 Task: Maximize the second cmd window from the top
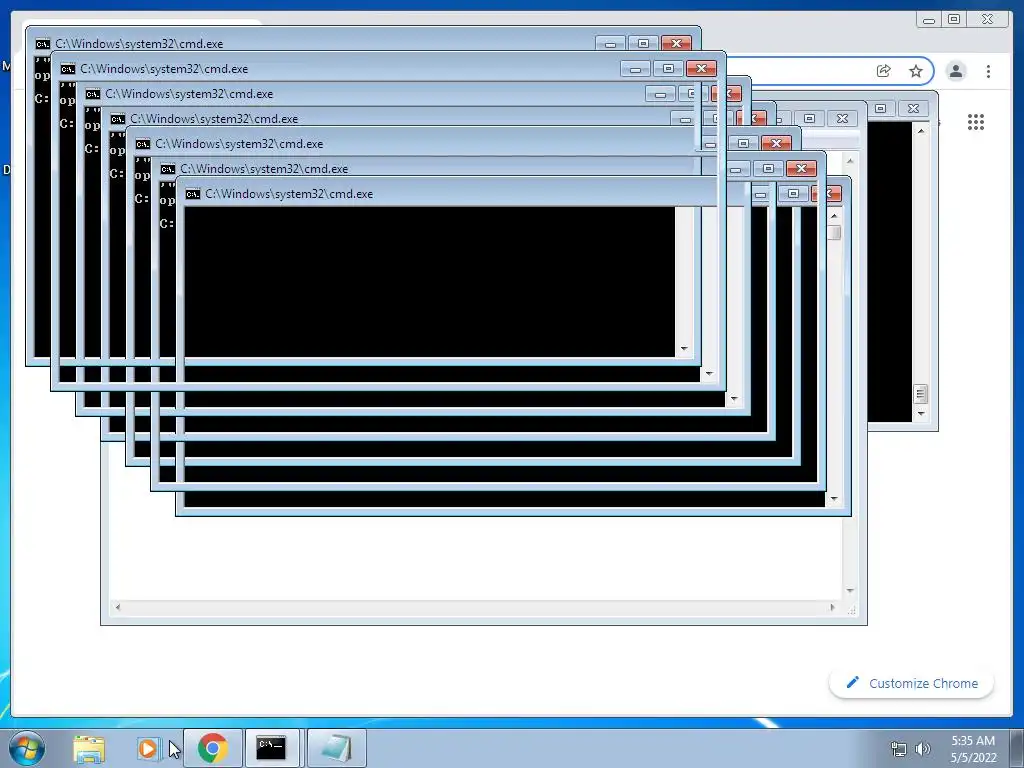(x=668, y=69)
